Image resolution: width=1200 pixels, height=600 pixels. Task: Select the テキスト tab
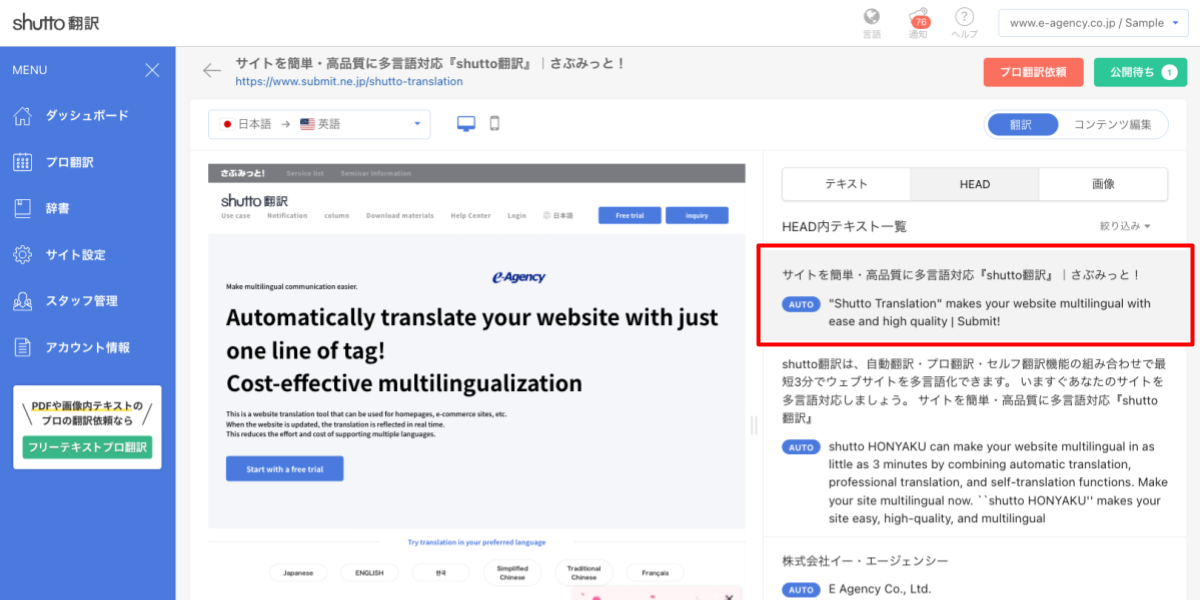click(x=846, y=184)
